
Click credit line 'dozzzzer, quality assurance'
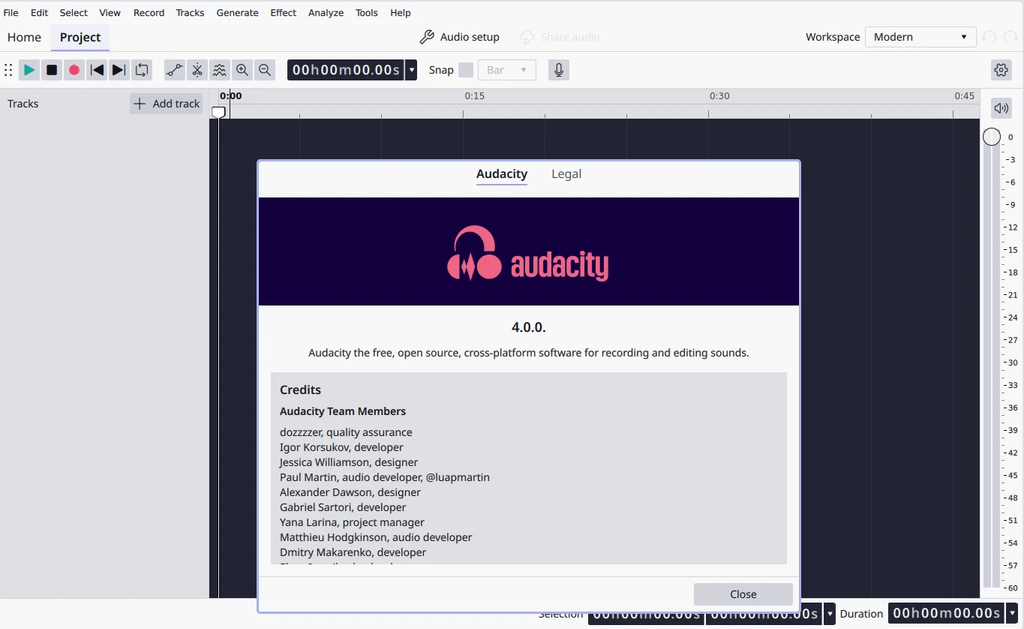346,432
